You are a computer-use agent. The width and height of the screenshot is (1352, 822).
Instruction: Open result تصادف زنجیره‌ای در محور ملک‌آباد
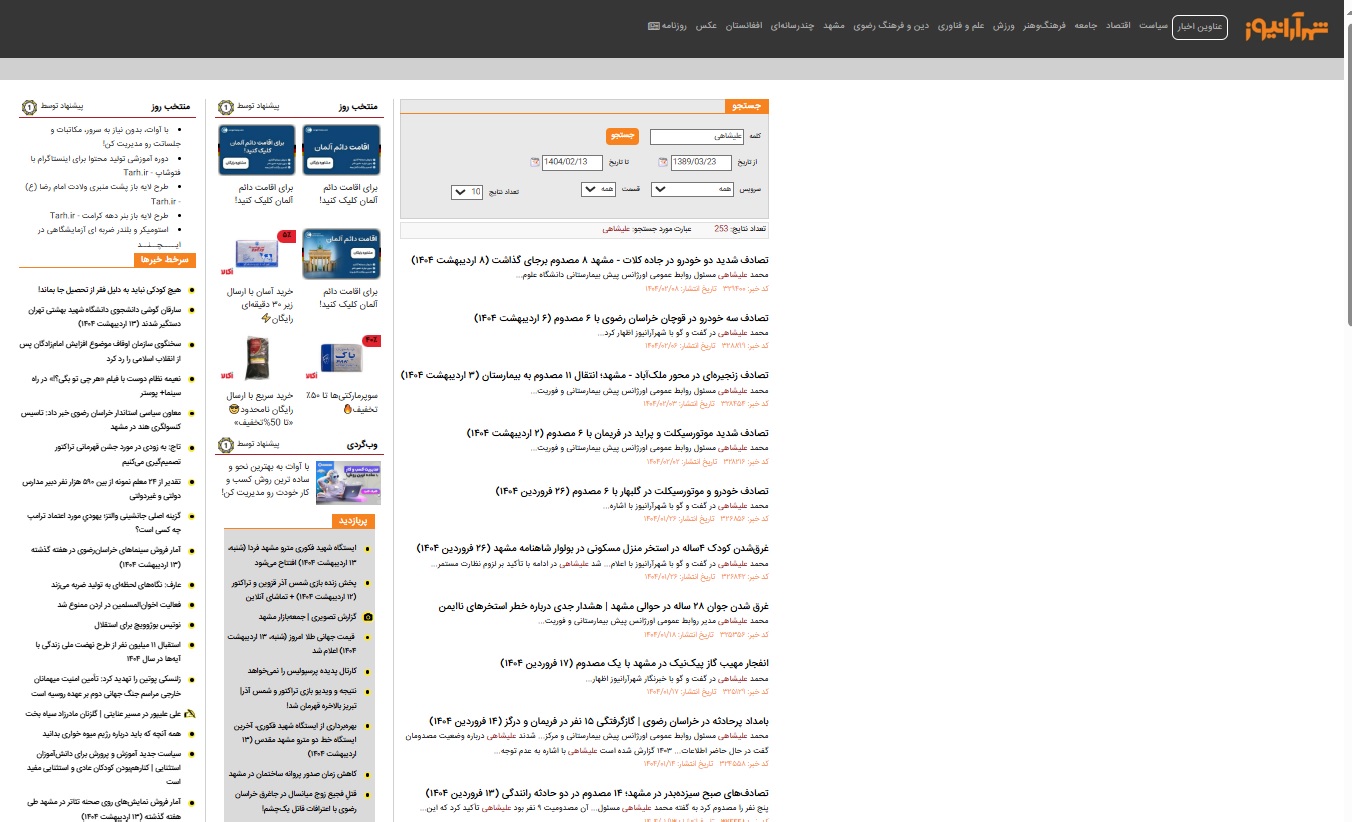[x=585, y=375]
